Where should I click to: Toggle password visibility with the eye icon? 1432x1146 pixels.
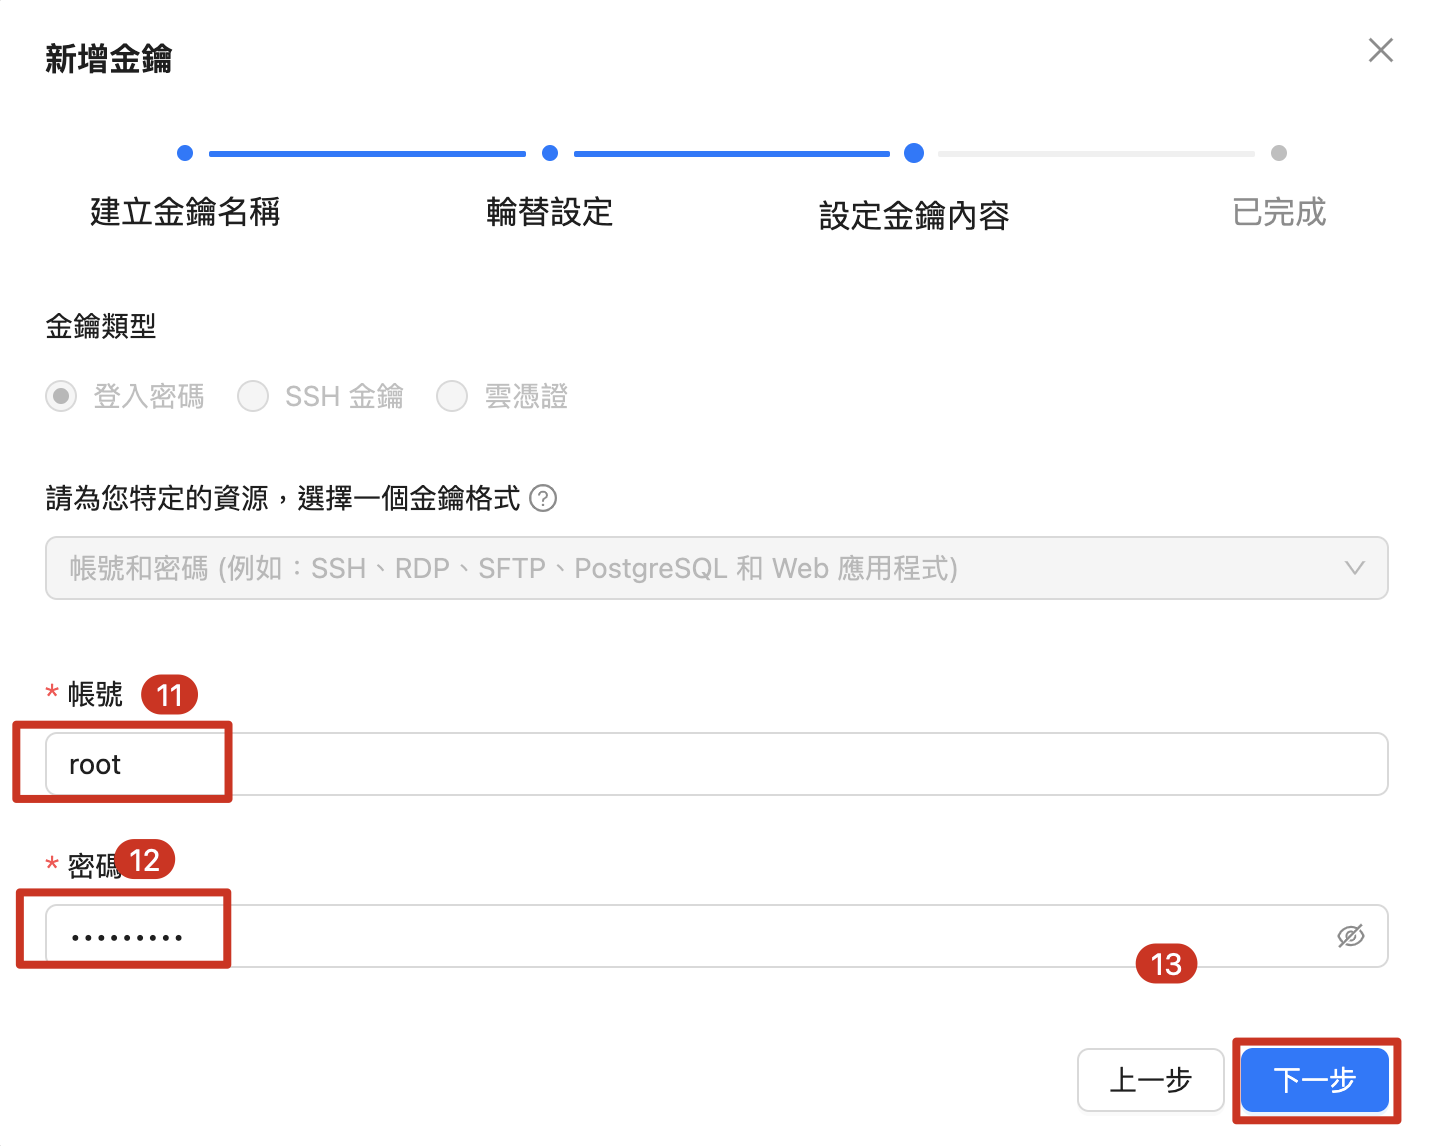(1350, 936)
